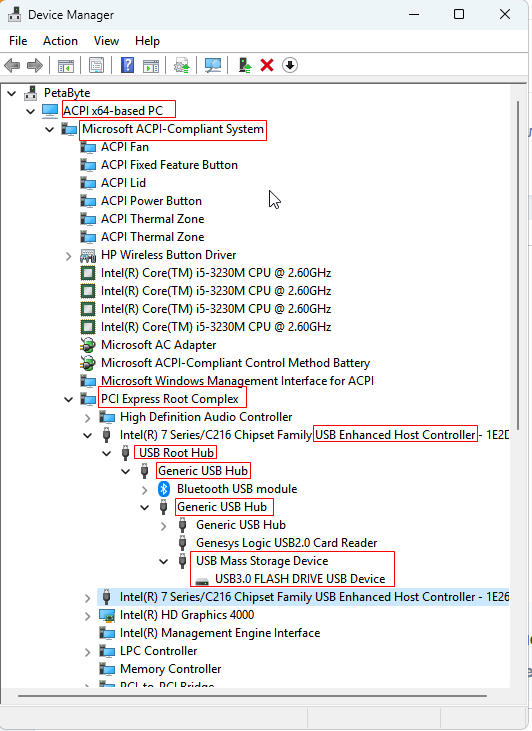Viewport: 532px width, 731px height.
Task: Select Genesys Logic USB2.0 Card Reader
Action: [x=286, y=543]
